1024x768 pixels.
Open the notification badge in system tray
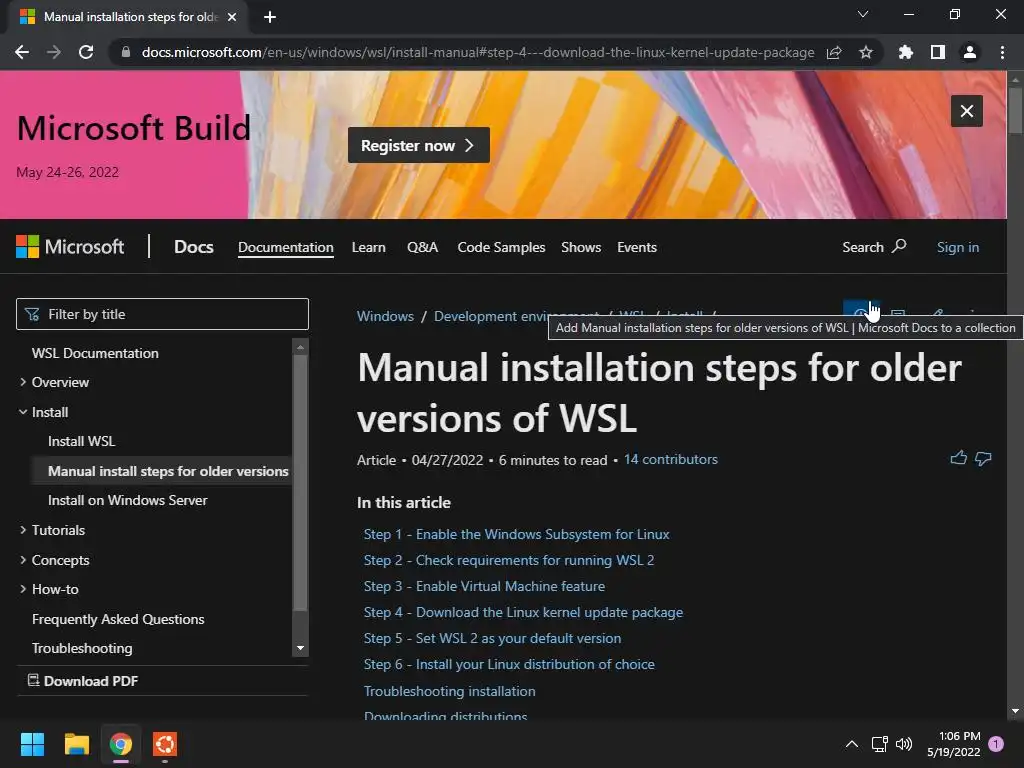tap(996, 744)
